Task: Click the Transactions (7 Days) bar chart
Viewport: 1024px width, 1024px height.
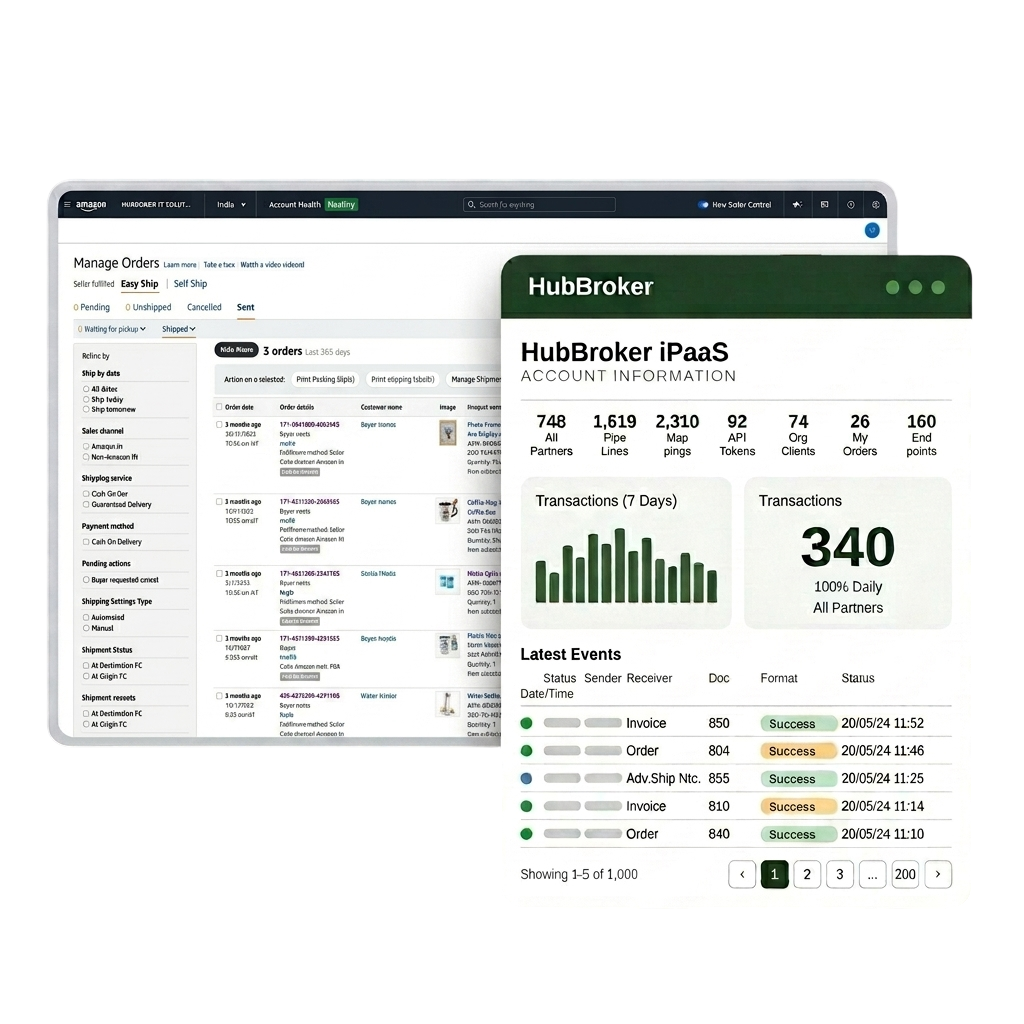Action: click(626, 566)
